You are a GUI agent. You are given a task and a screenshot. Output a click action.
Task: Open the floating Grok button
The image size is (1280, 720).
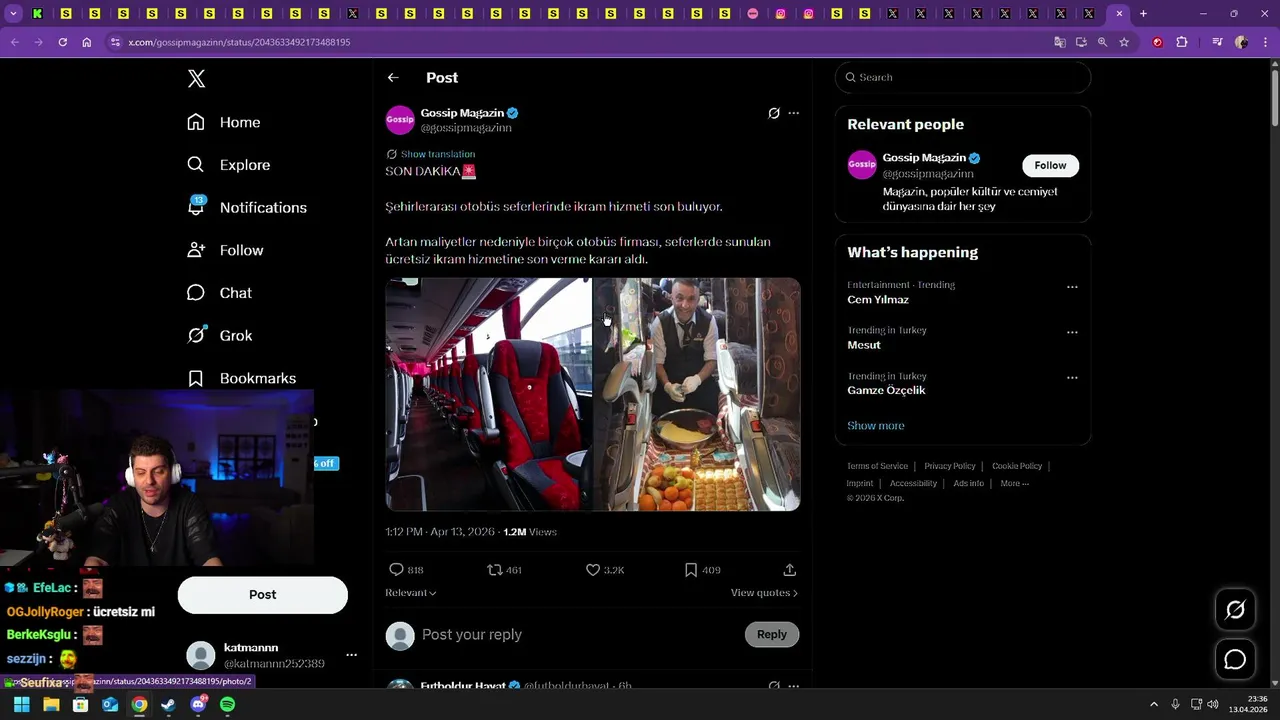(1235, 610)
